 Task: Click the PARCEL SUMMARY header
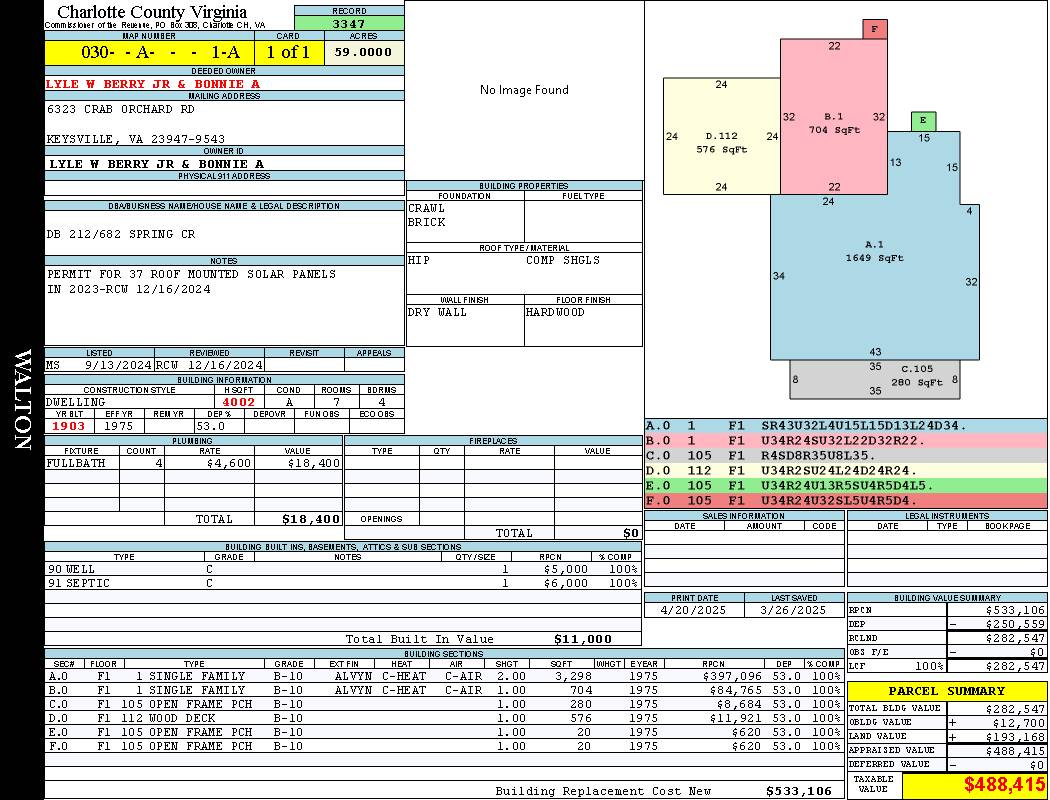point(946,691)
